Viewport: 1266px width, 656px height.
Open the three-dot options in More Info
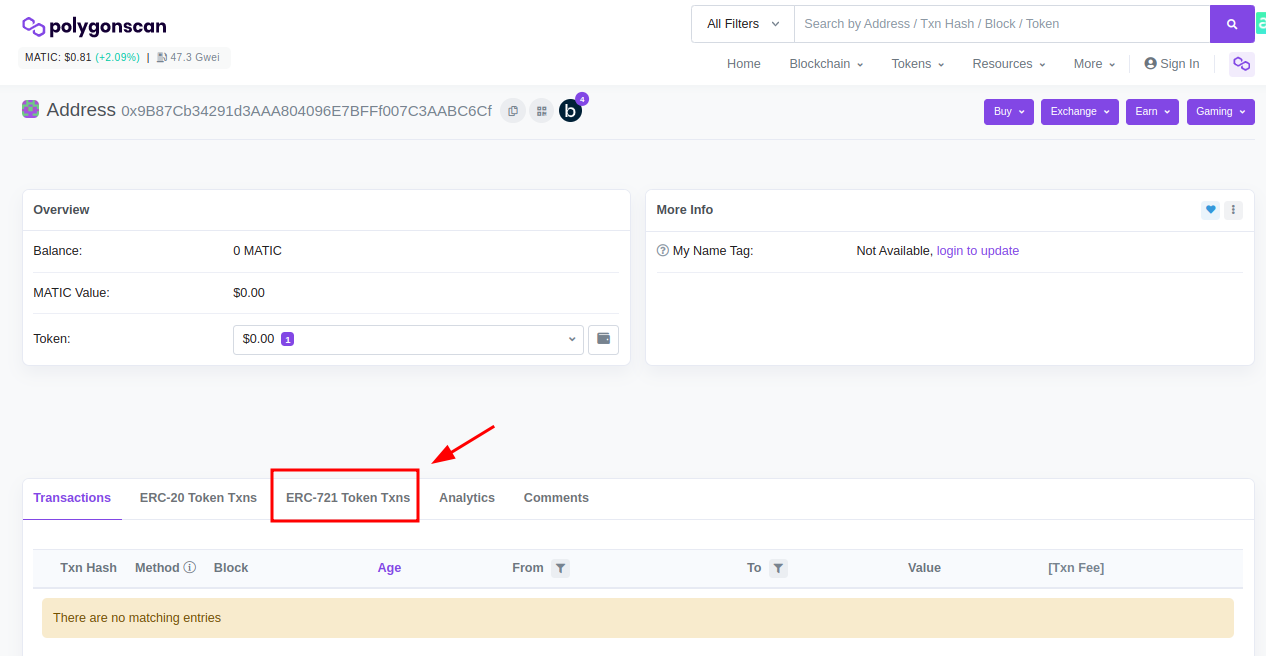coord(1233,210)
